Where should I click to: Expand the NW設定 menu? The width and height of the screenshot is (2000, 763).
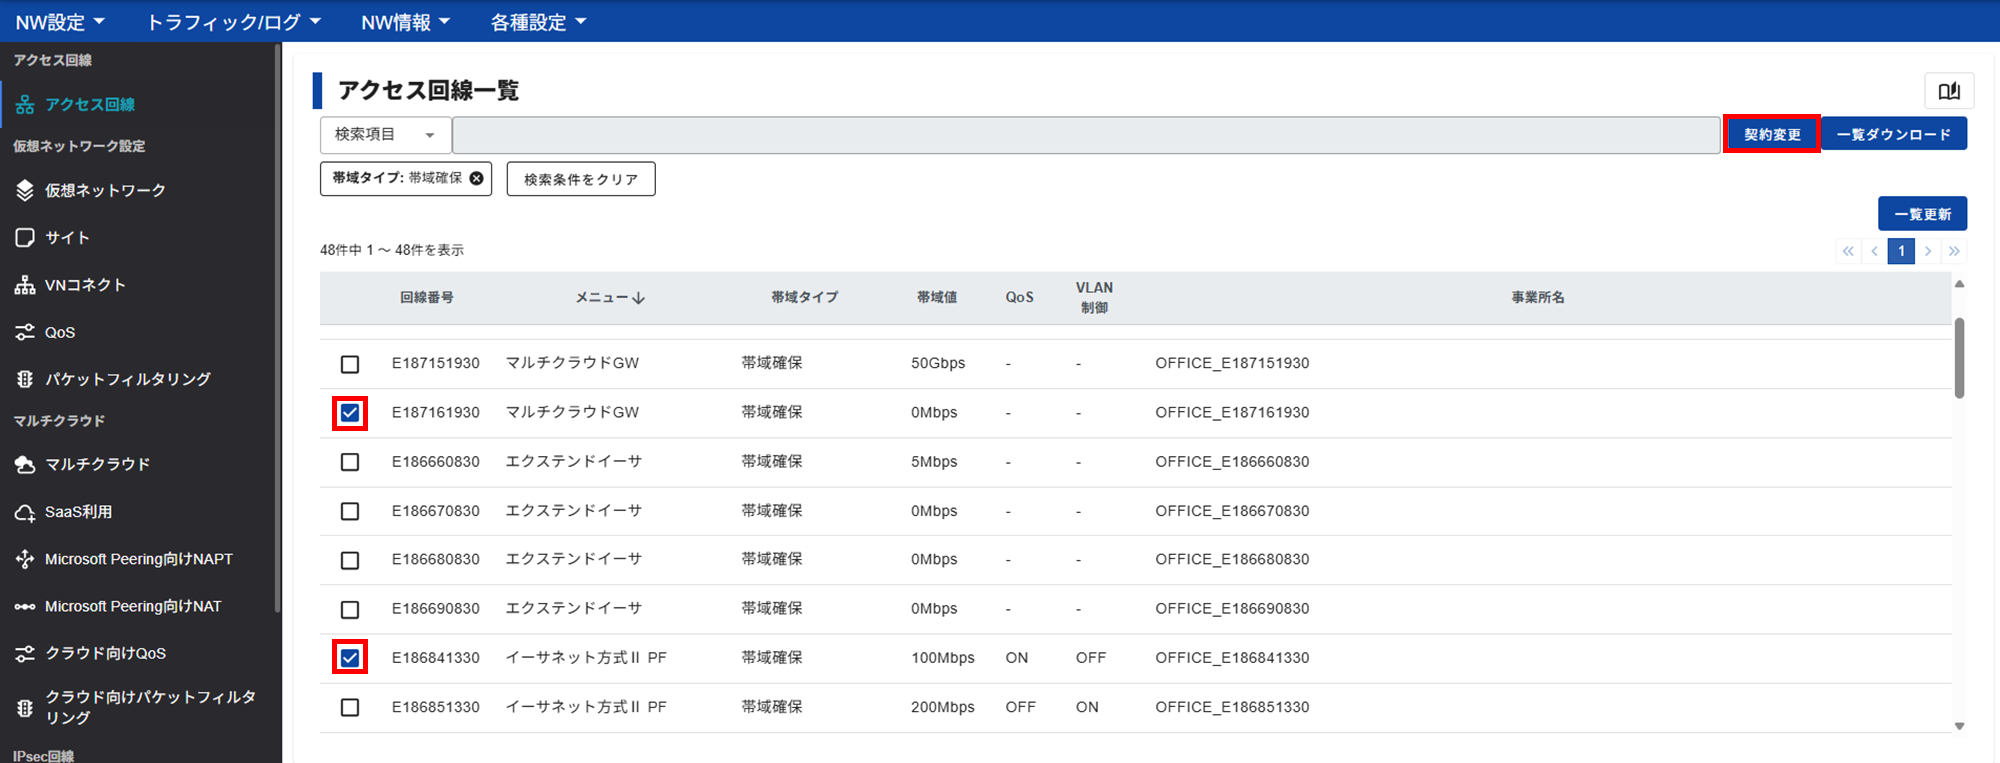pyautogui.click(x=60, y=22)
